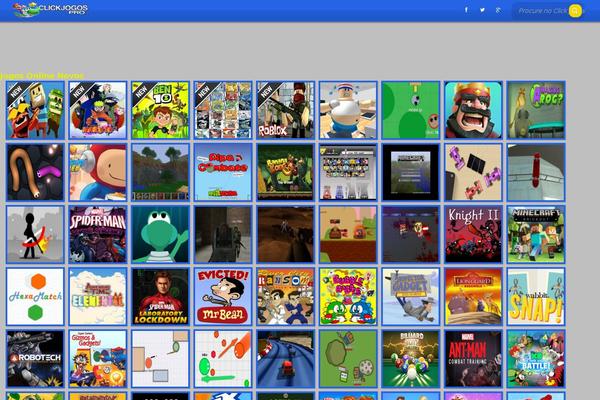Open the Ransom game thumbnail

point(285,297)
